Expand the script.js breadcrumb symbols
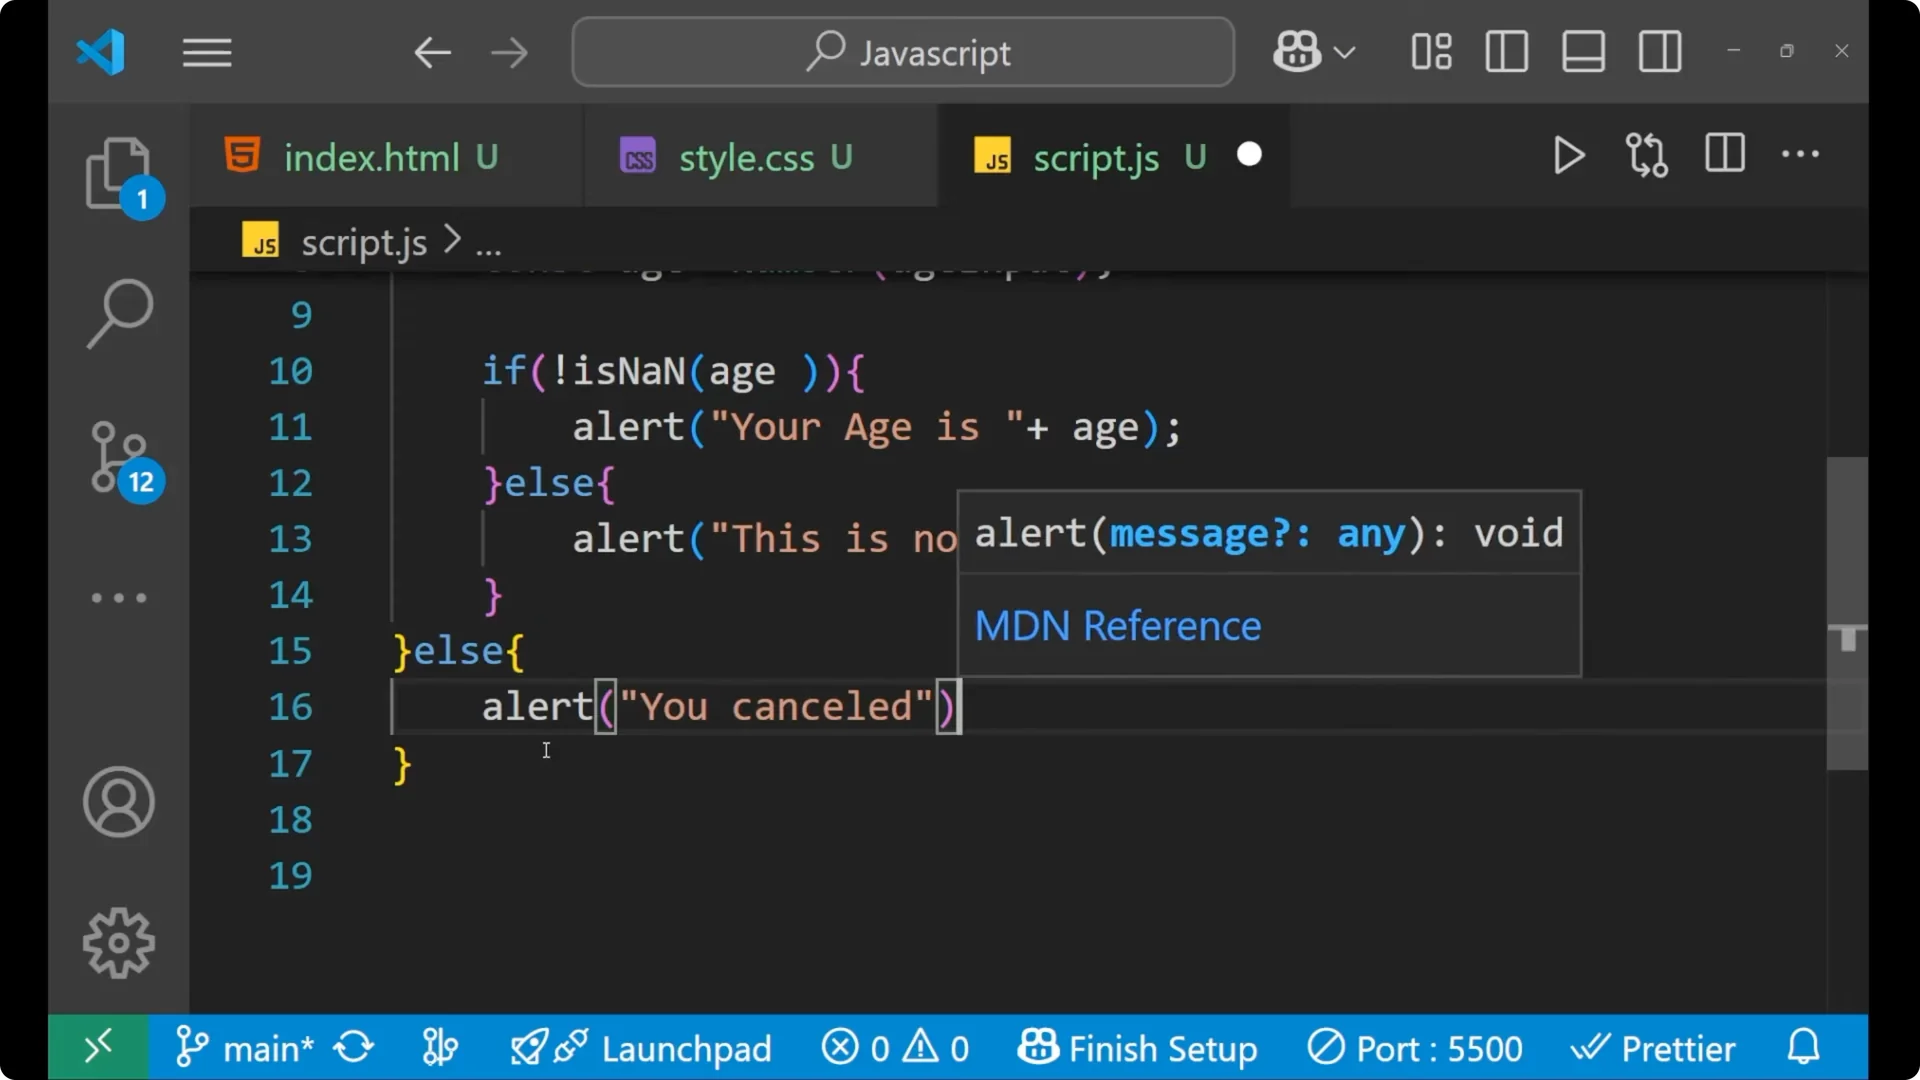This screenshot has width=1920, height=1080. pos(489,241)
